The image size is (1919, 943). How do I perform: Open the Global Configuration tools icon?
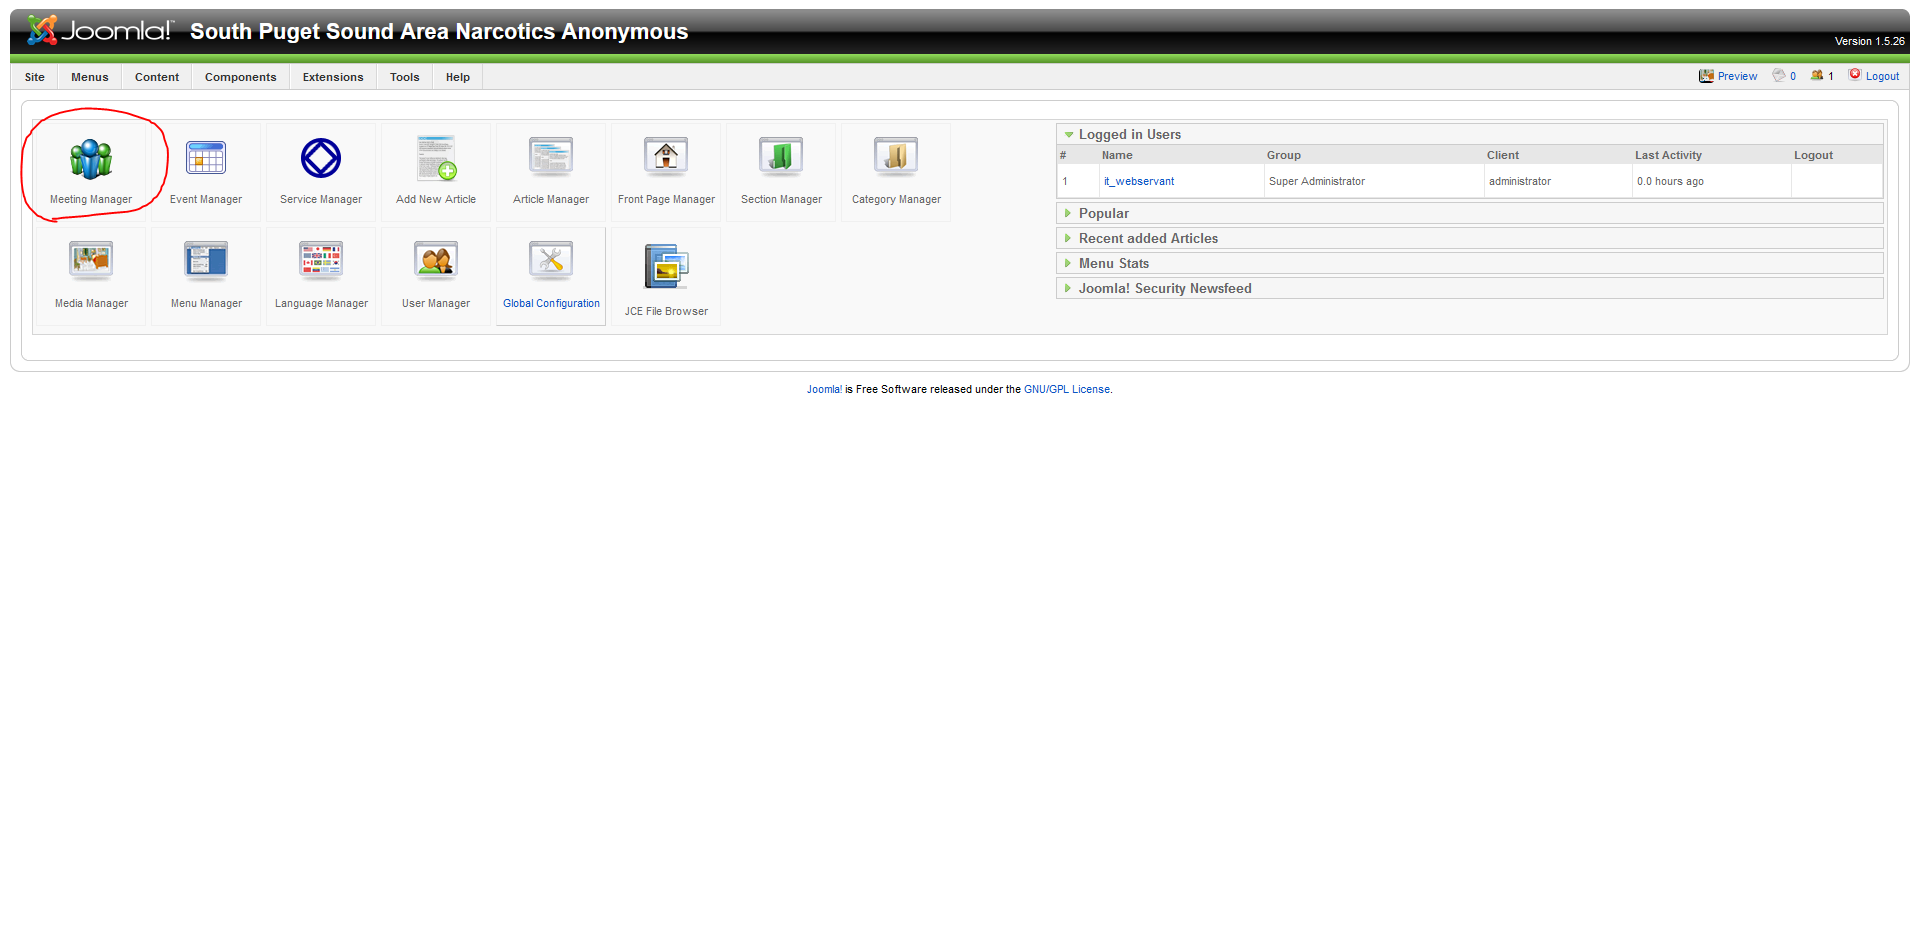click(551, 261)
